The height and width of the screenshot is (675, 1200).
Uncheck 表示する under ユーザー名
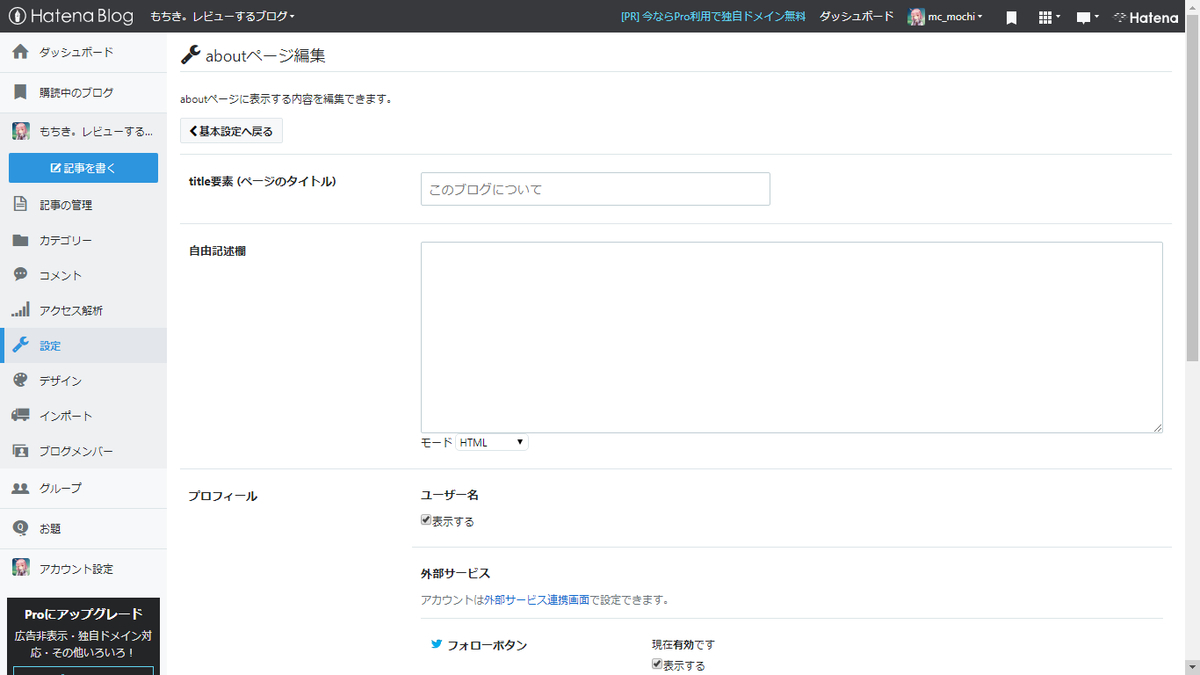pyautogui.click(x=426, y=520)
